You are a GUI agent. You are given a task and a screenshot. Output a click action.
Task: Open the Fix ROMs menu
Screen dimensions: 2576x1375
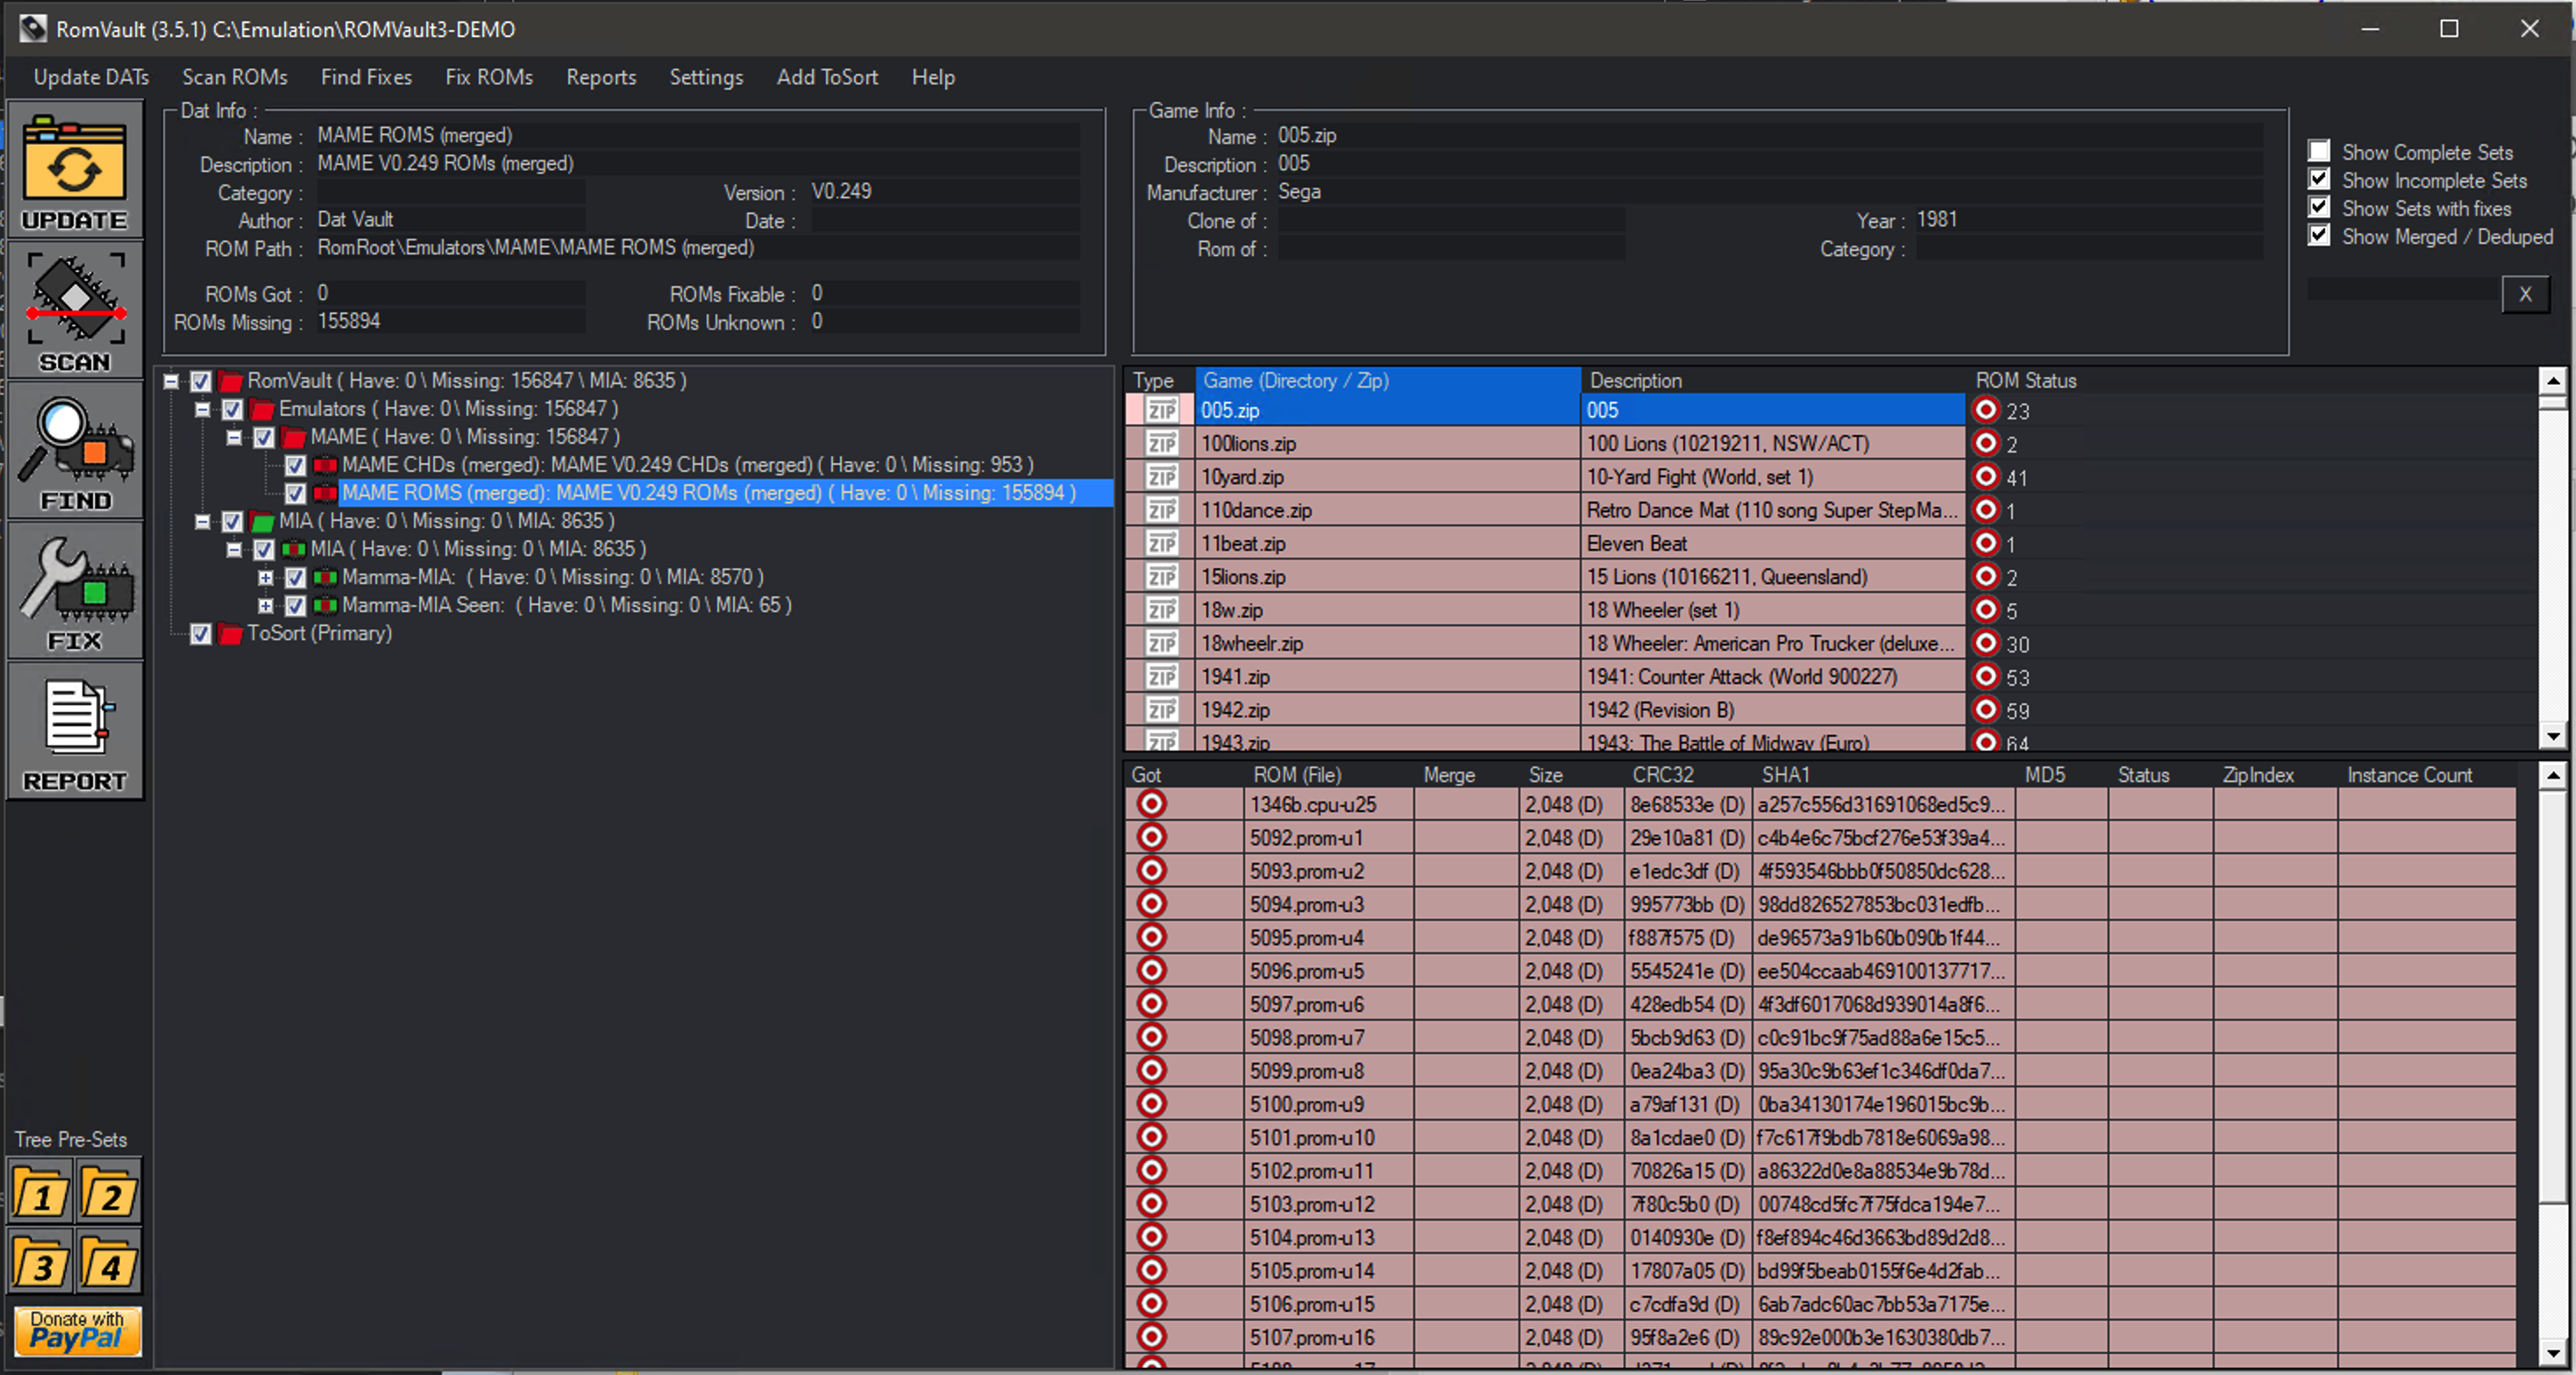tap(489, 77)
